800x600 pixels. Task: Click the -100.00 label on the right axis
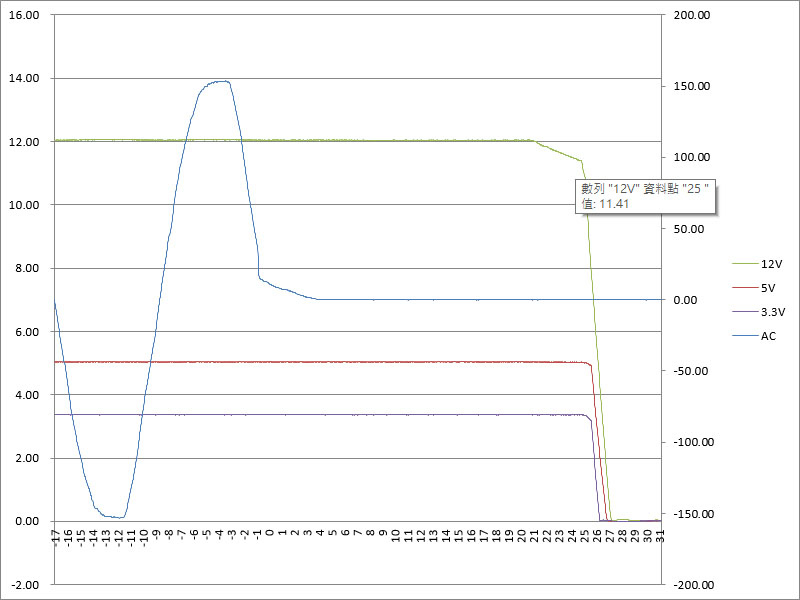point(694,442)
